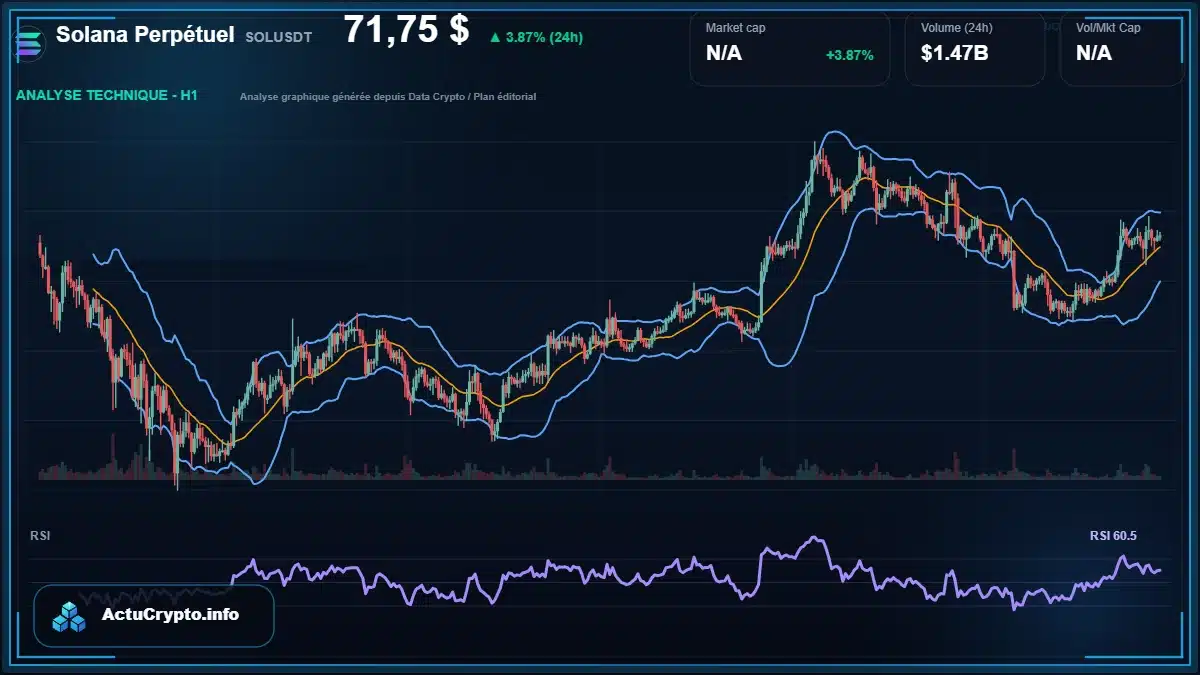Click the +3.87% value in Market cap card
This screenshot has height=675, width=1200.
click(849, 55)
